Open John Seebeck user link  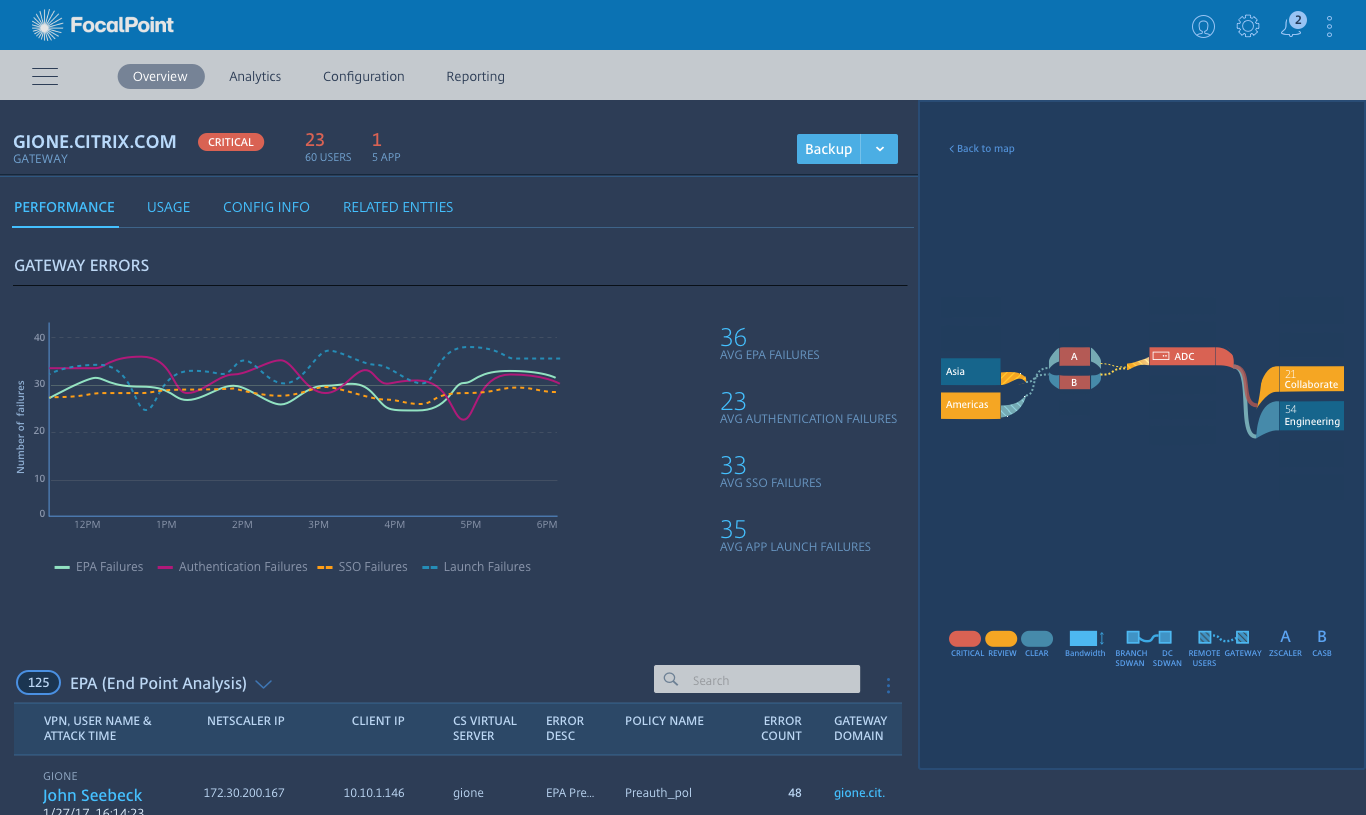(x=92, y=795)
